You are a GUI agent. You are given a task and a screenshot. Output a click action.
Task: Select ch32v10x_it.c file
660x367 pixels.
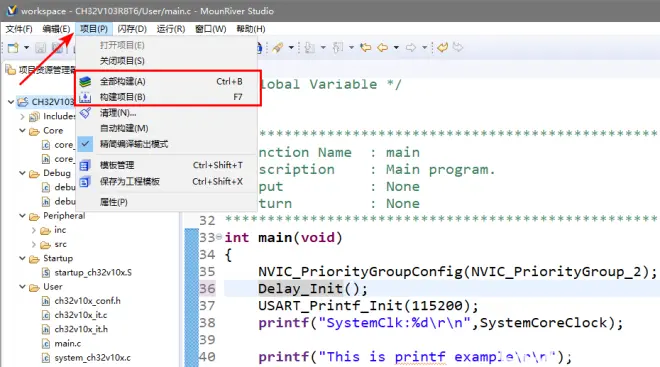[81, 315]
